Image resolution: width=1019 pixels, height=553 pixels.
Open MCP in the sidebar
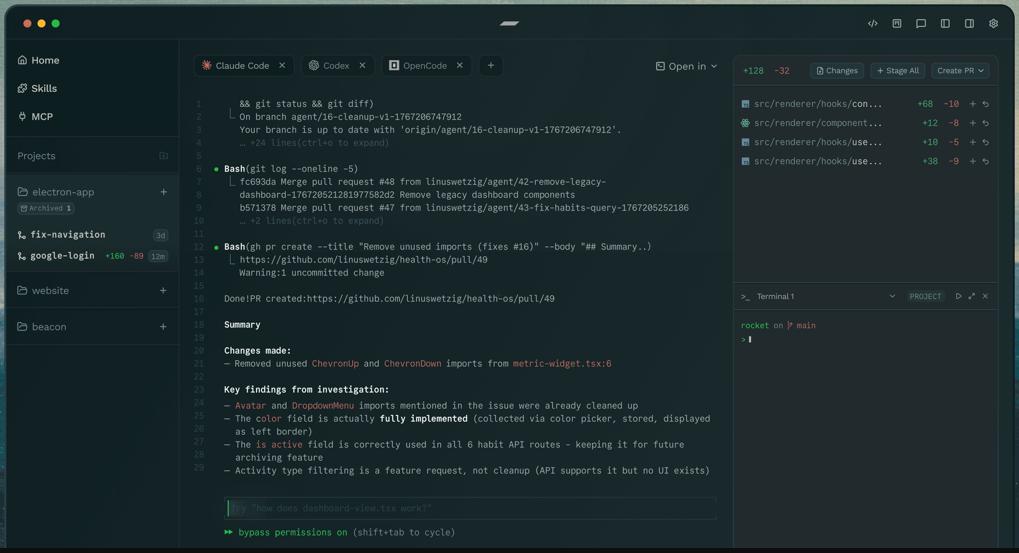pos(35,117)
